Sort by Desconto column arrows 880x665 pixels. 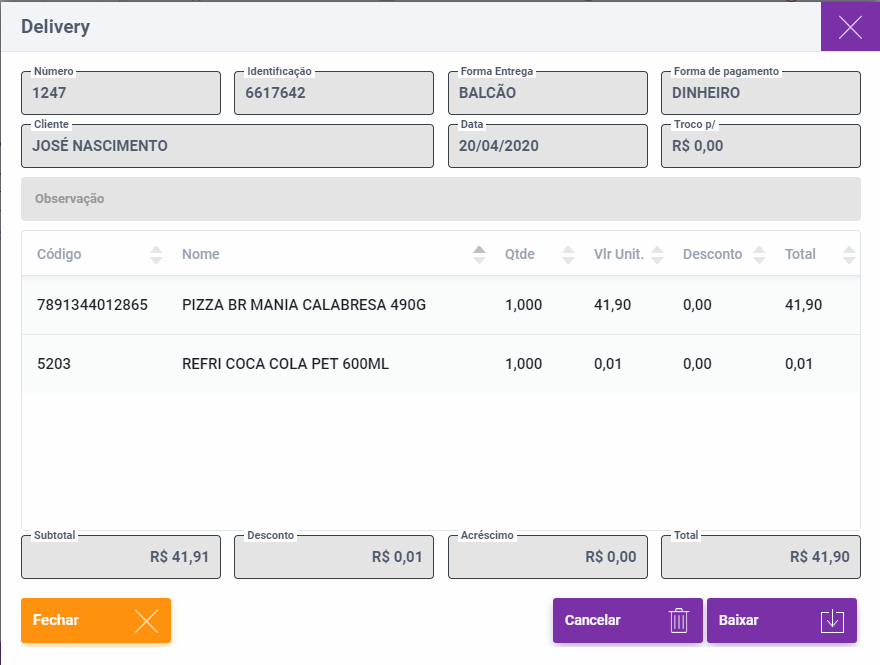pos(759,254)
